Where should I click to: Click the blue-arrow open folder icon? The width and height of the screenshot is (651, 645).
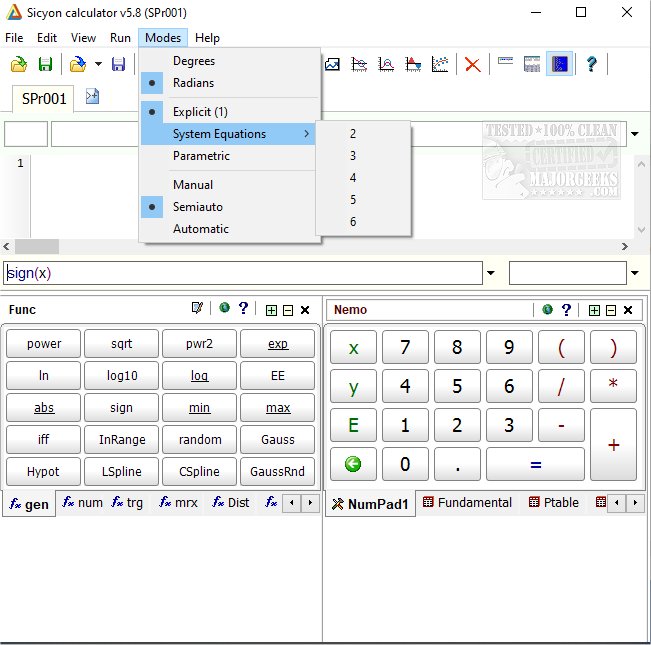coord(78,64)
